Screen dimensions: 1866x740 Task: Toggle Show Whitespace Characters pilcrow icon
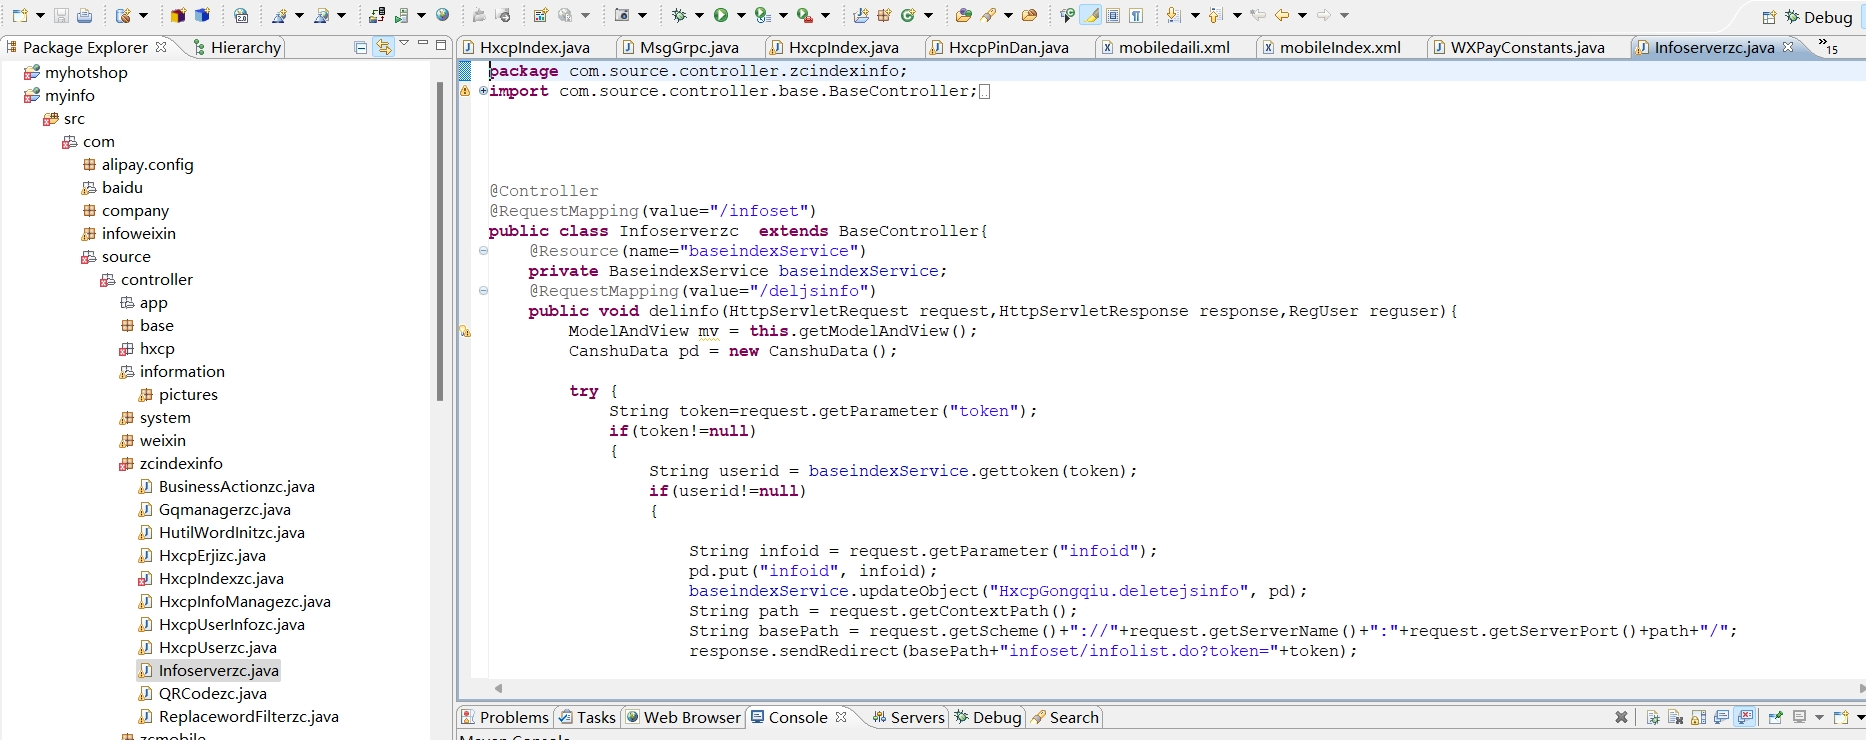pos(1137,15)
